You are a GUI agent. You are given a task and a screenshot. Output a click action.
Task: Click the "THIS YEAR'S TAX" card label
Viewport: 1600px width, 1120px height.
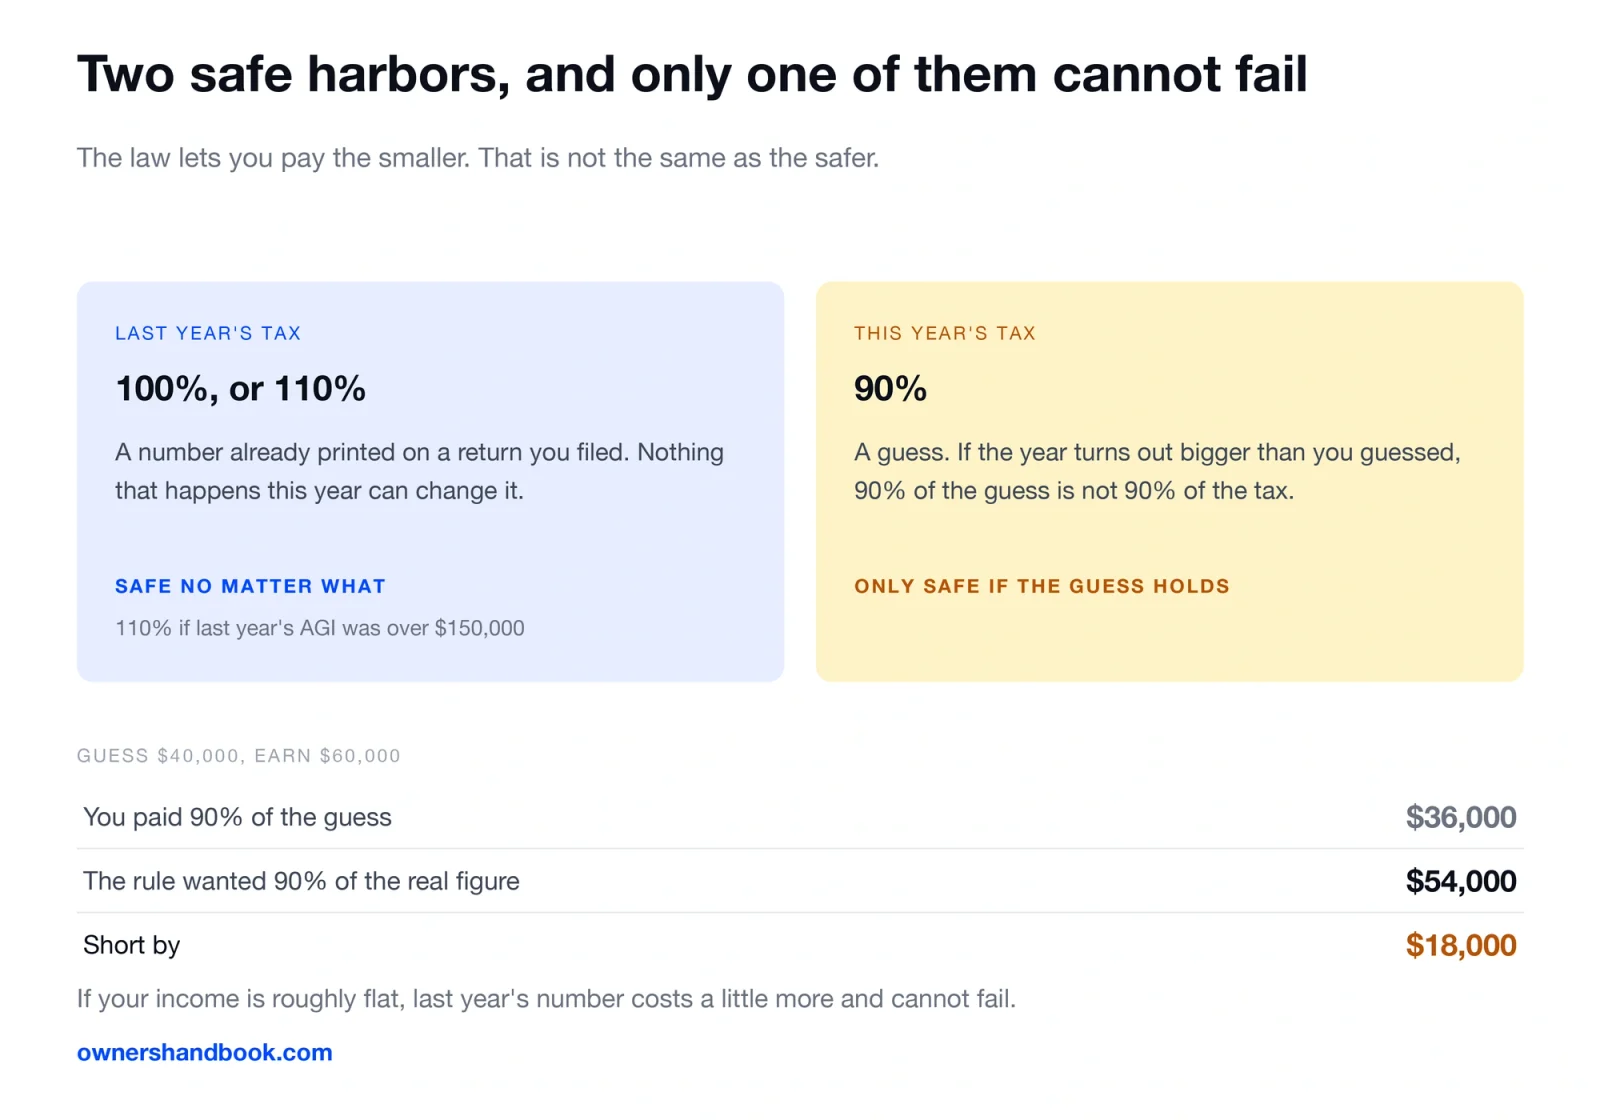[944, 333]
